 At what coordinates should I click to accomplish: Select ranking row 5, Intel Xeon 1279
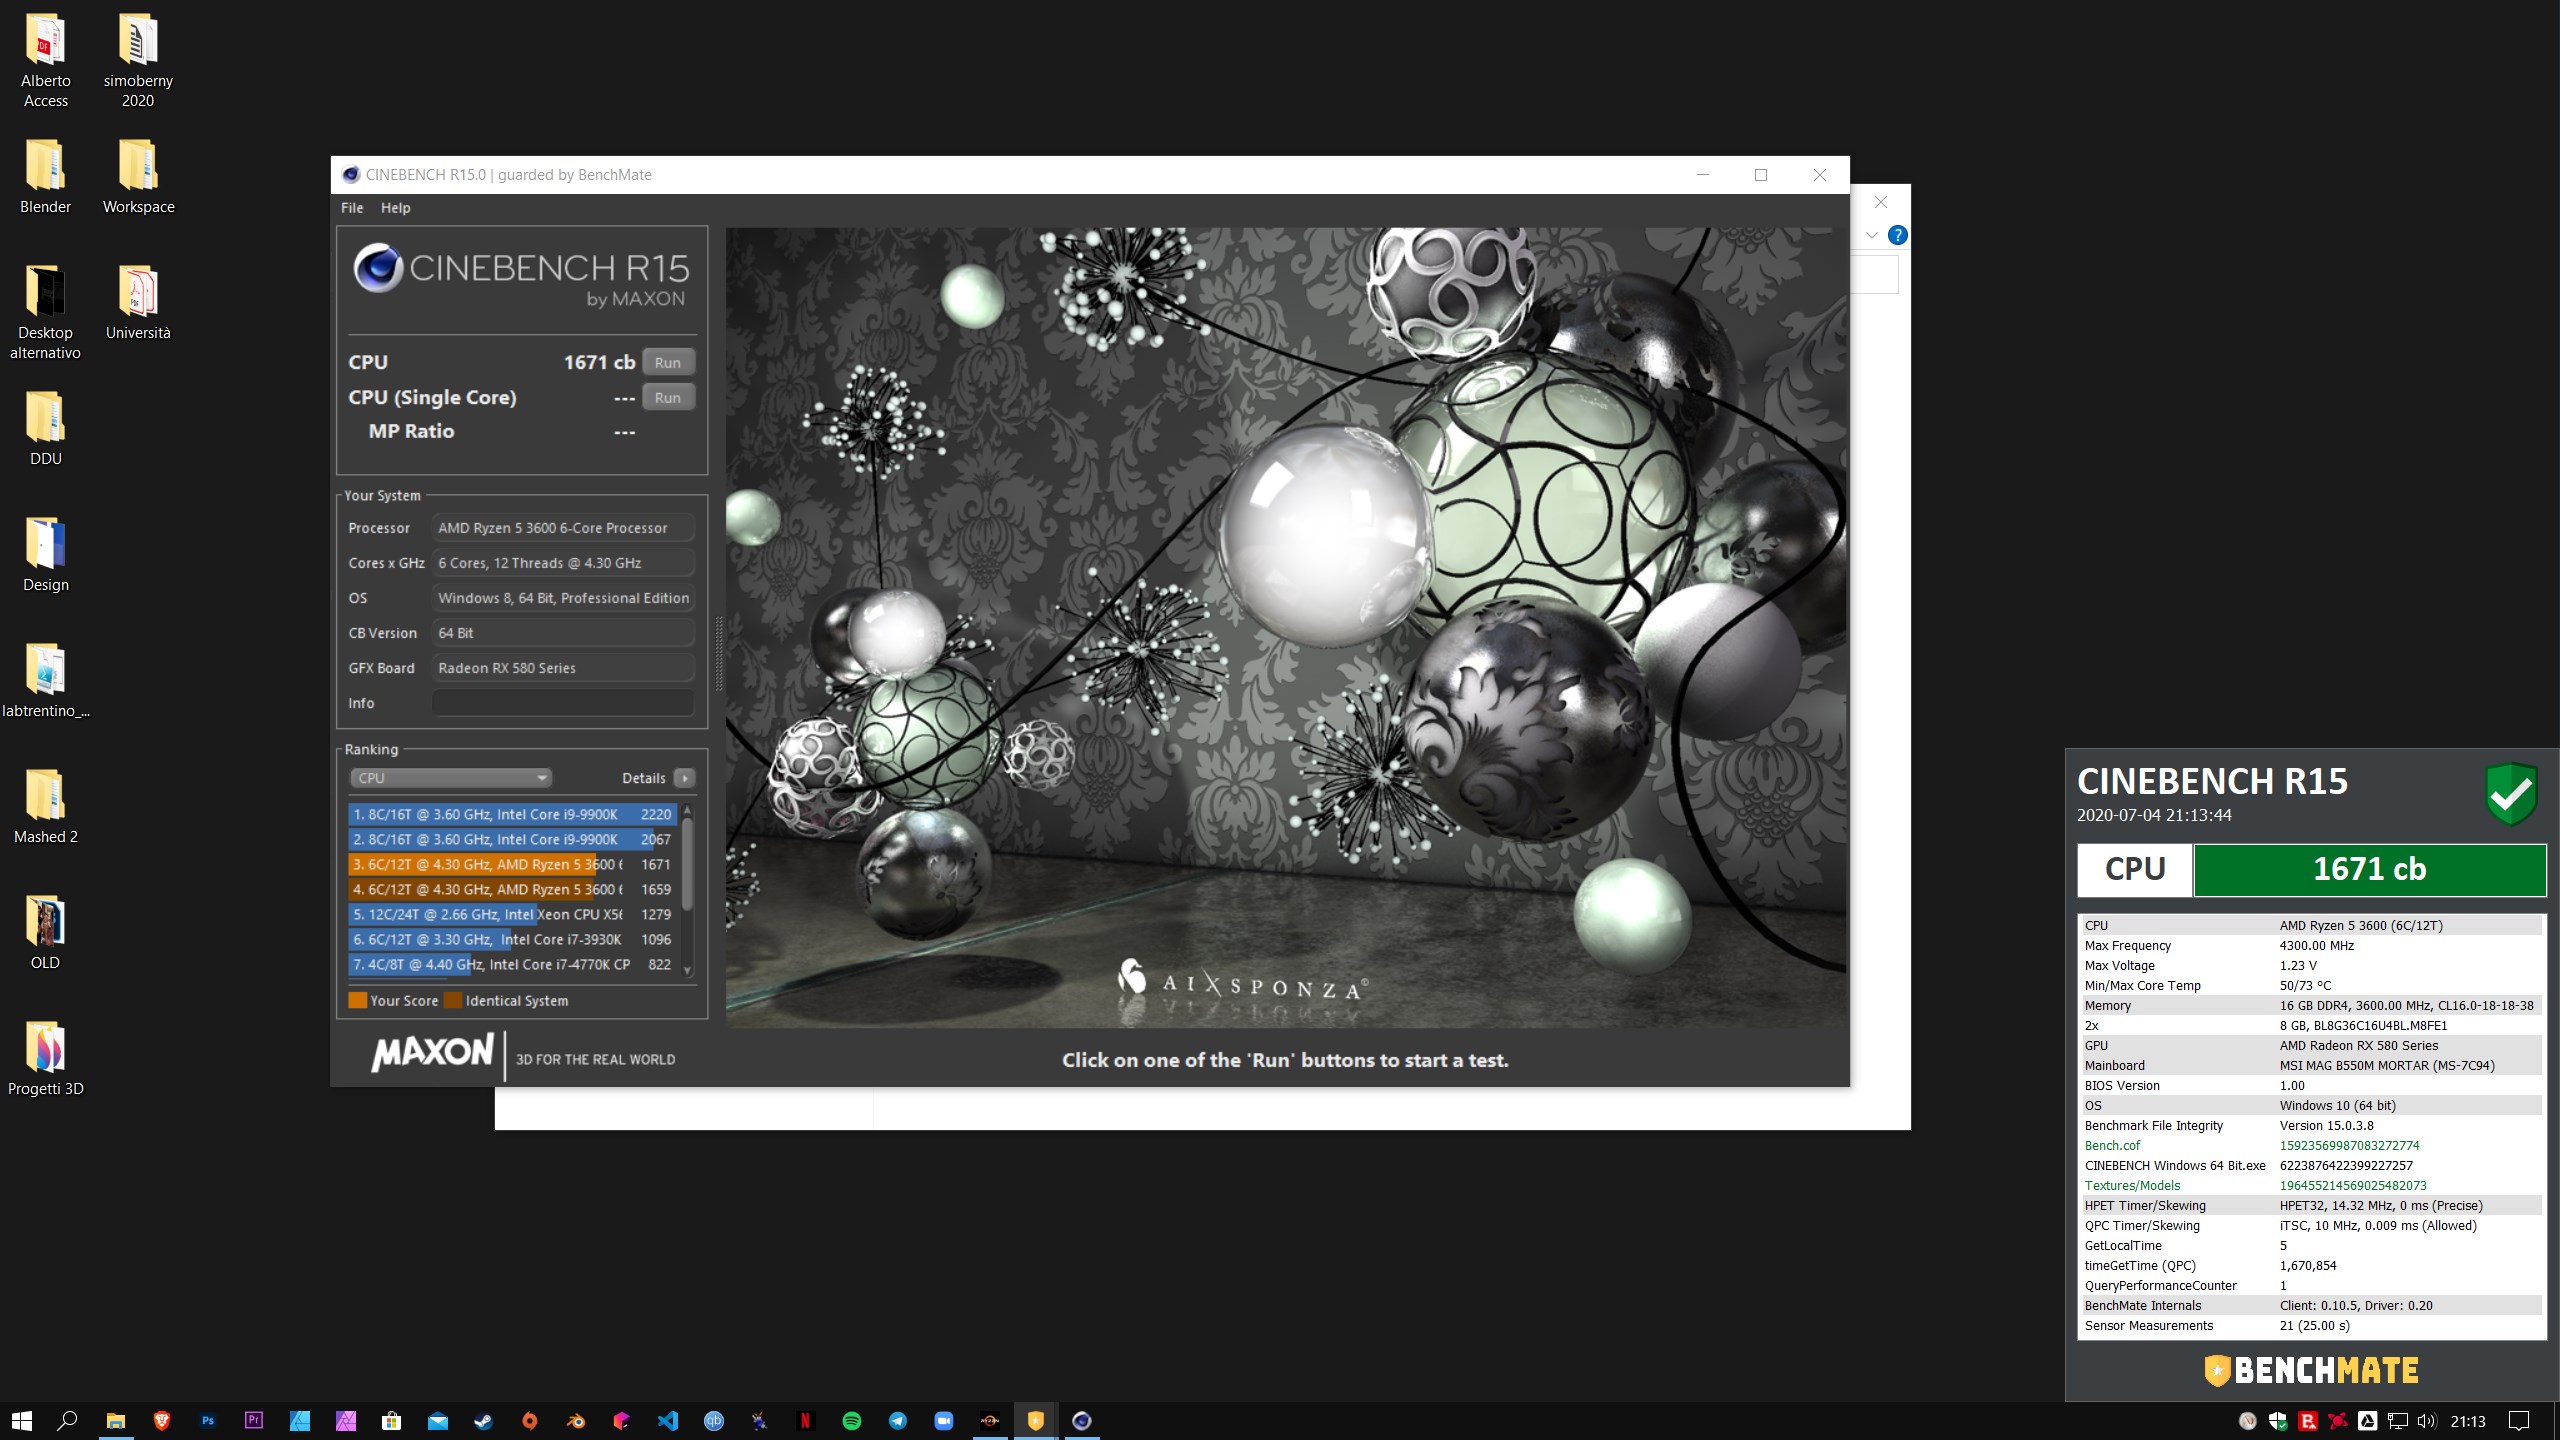click(x=512, y=914)
